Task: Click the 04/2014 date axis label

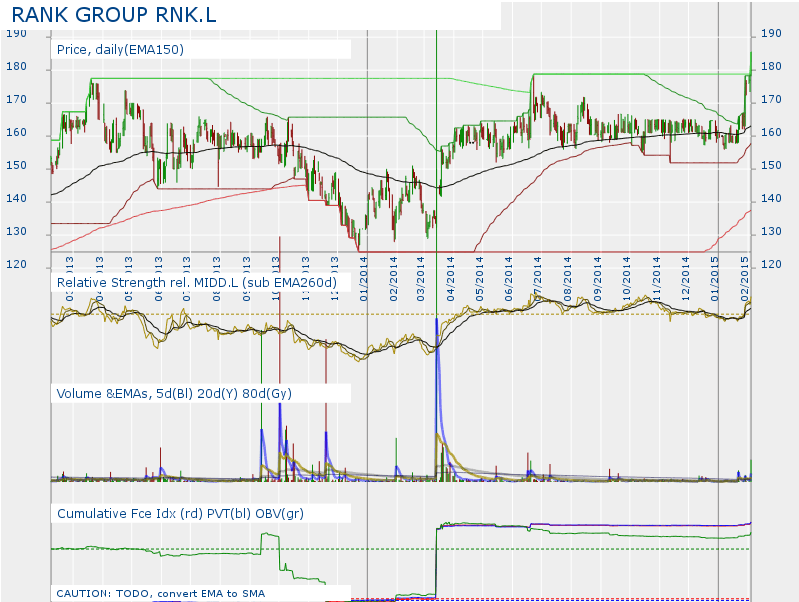Action: coord(450,279)
